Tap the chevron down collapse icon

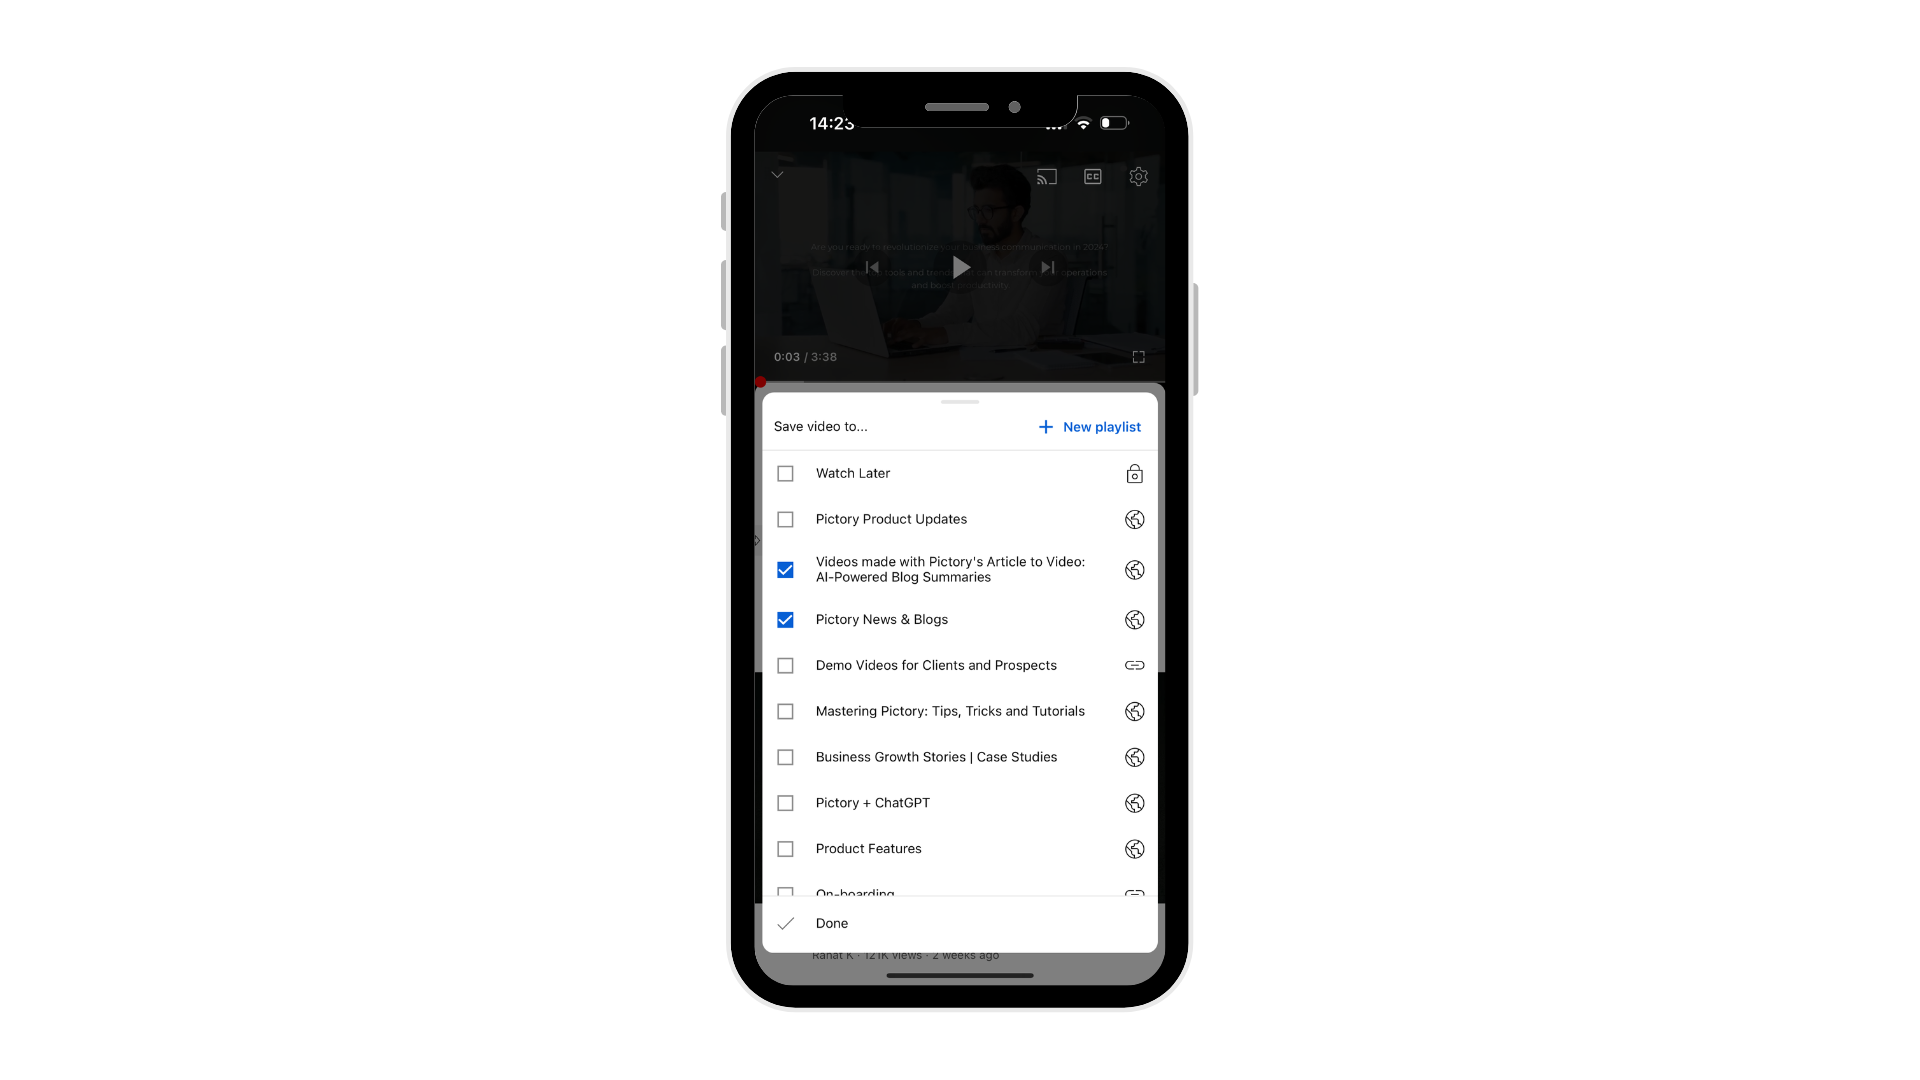(x=778, y=174)
